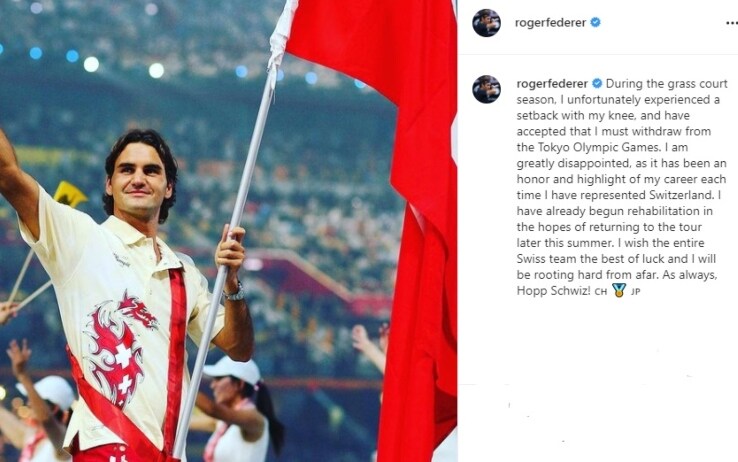Click the small yellow flag in the background
The height and width of the screenshot is (462, 738).
[x=70, y=194]
